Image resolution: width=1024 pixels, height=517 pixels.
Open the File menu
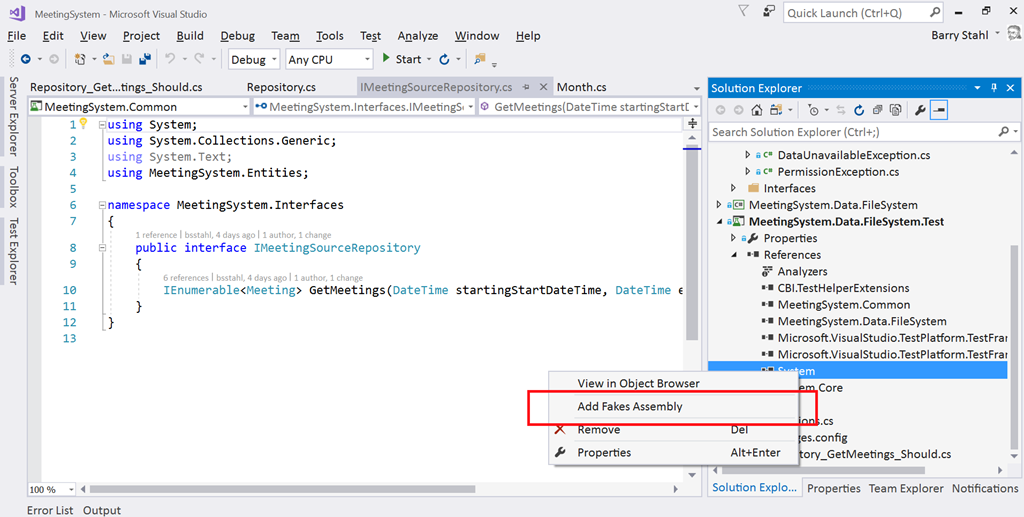[16, 36]
